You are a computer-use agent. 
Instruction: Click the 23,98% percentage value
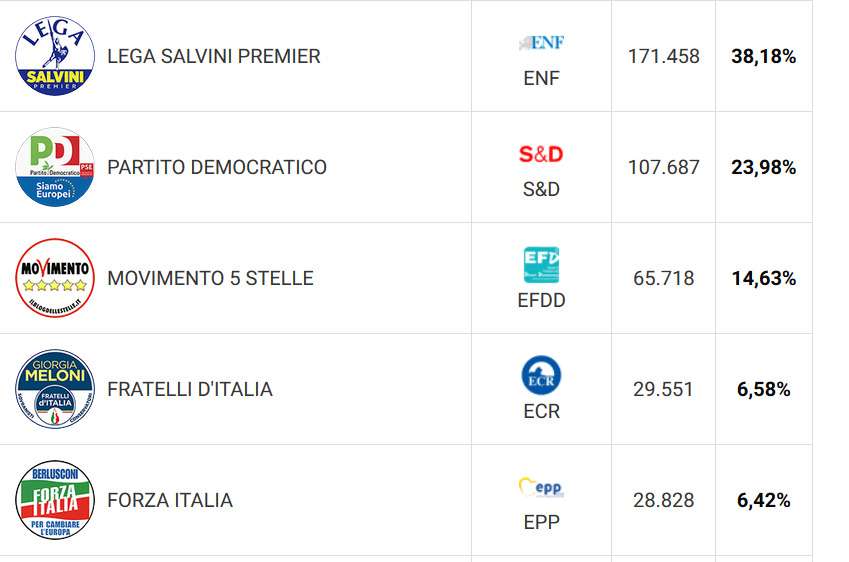763,167
